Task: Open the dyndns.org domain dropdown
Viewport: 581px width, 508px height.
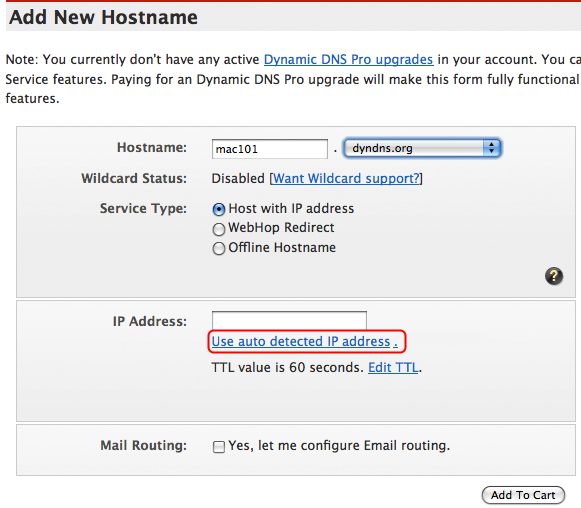Action: 422,148
